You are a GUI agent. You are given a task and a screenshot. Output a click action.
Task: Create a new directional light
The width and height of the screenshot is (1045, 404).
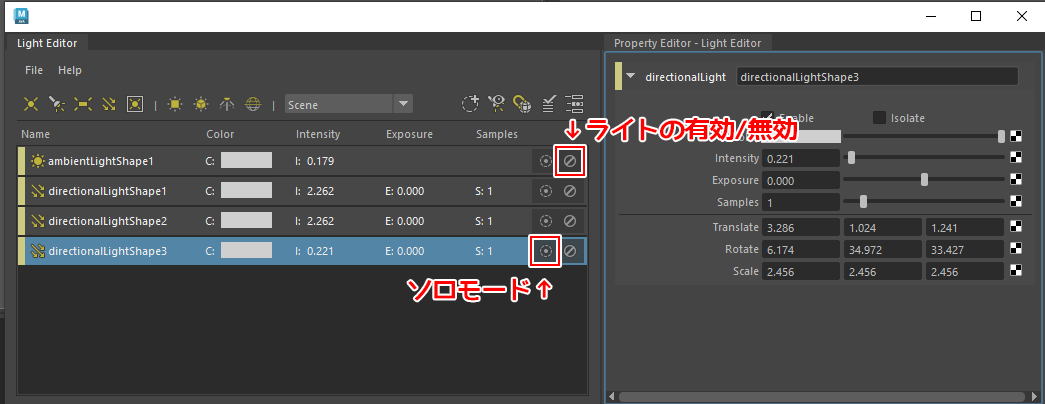click(109, 103)
